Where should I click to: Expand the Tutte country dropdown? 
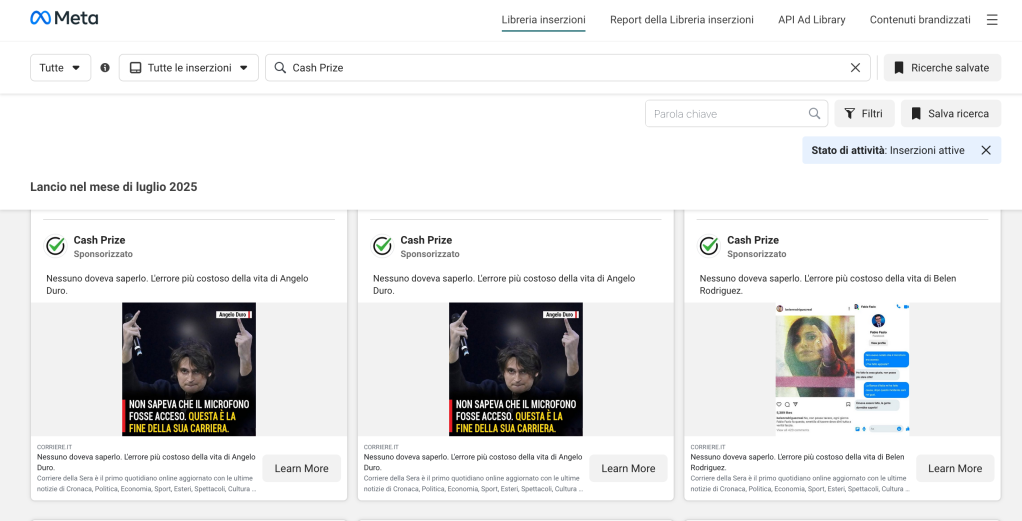click(61, 68)
